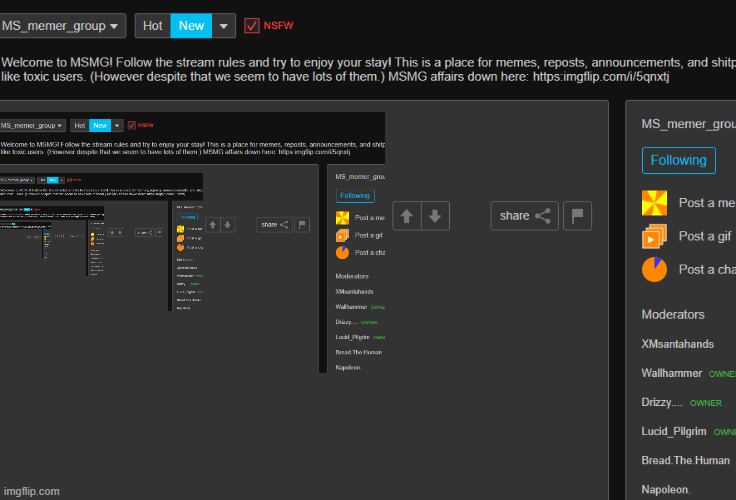Select the New sorting tab at the top

(191, 25)
